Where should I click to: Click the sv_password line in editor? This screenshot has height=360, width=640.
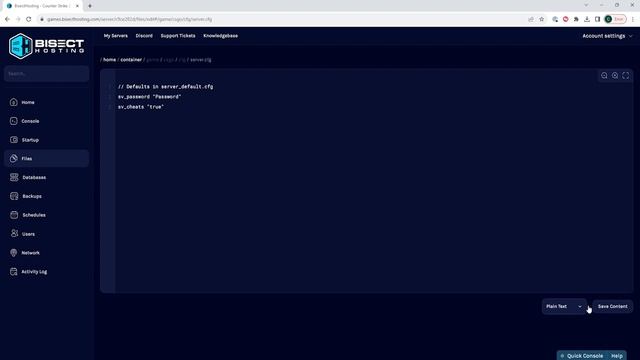149,97
